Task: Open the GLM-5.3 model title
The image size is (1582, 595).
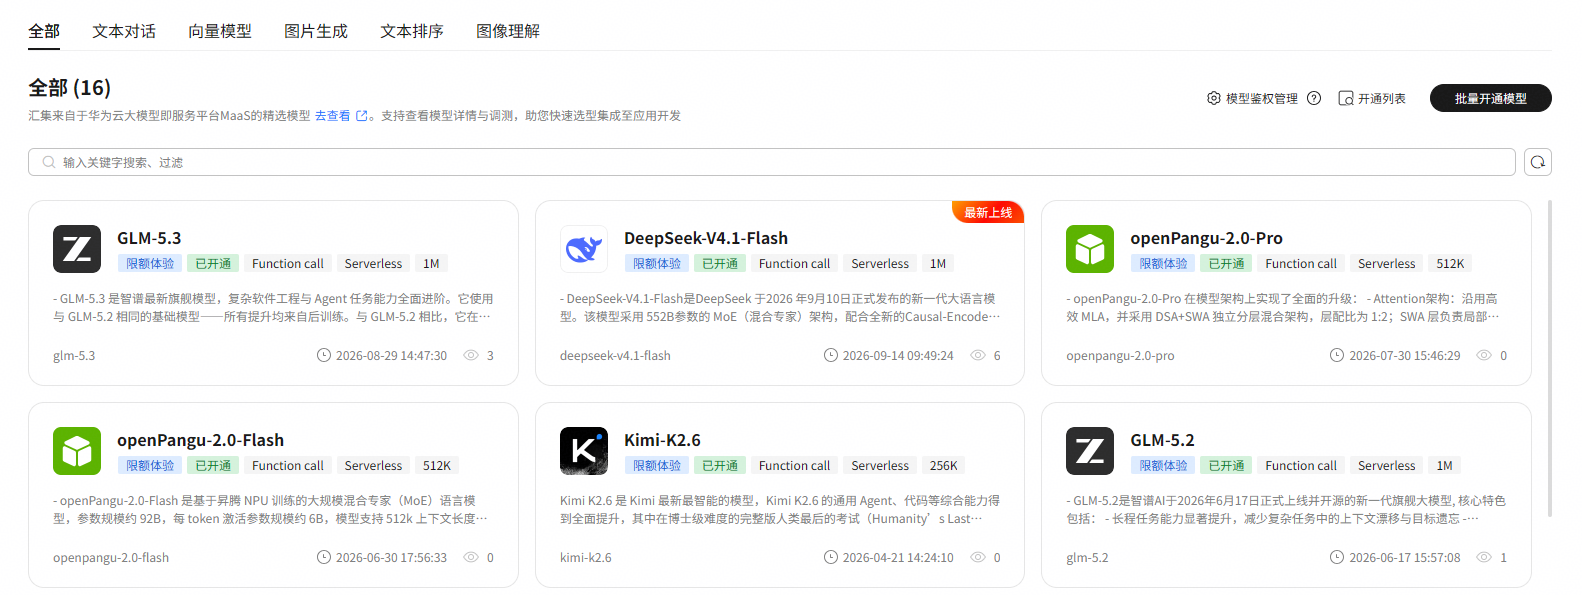Action: tap(149, 238)
